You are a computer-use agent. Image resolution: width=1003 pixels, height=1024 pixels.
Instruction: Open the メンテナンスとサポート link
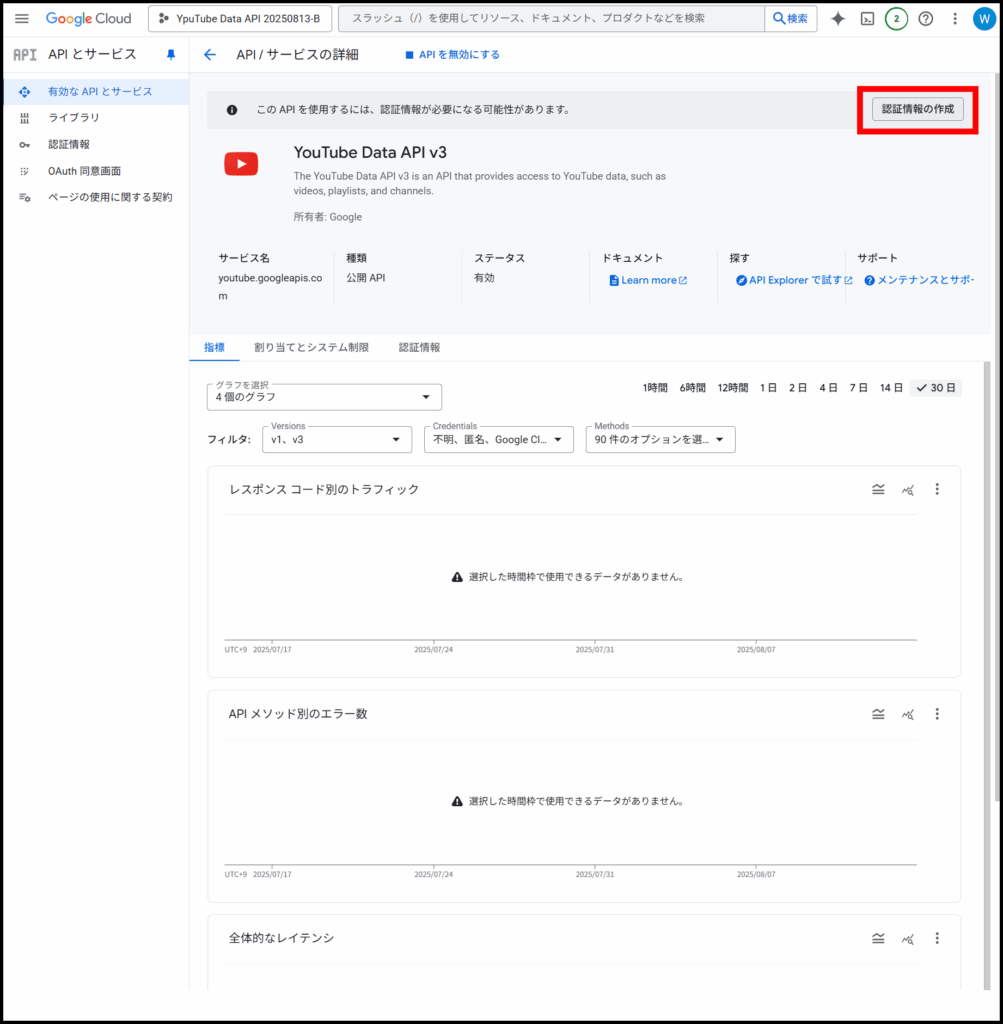(919, 280)
